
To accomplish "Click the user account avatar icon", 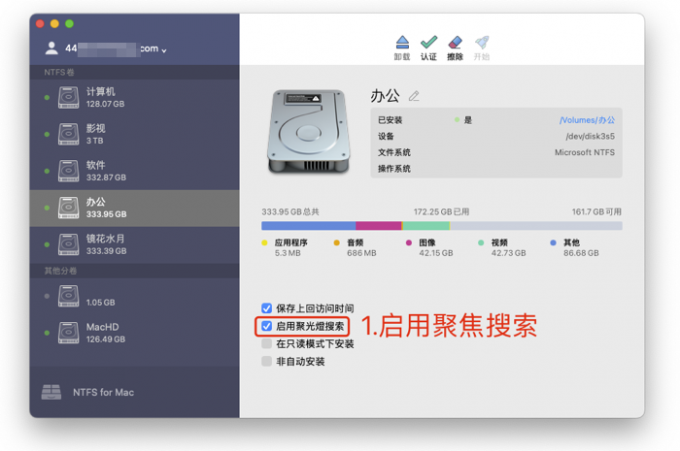I will pyautogui.click(x=52, y=48).
